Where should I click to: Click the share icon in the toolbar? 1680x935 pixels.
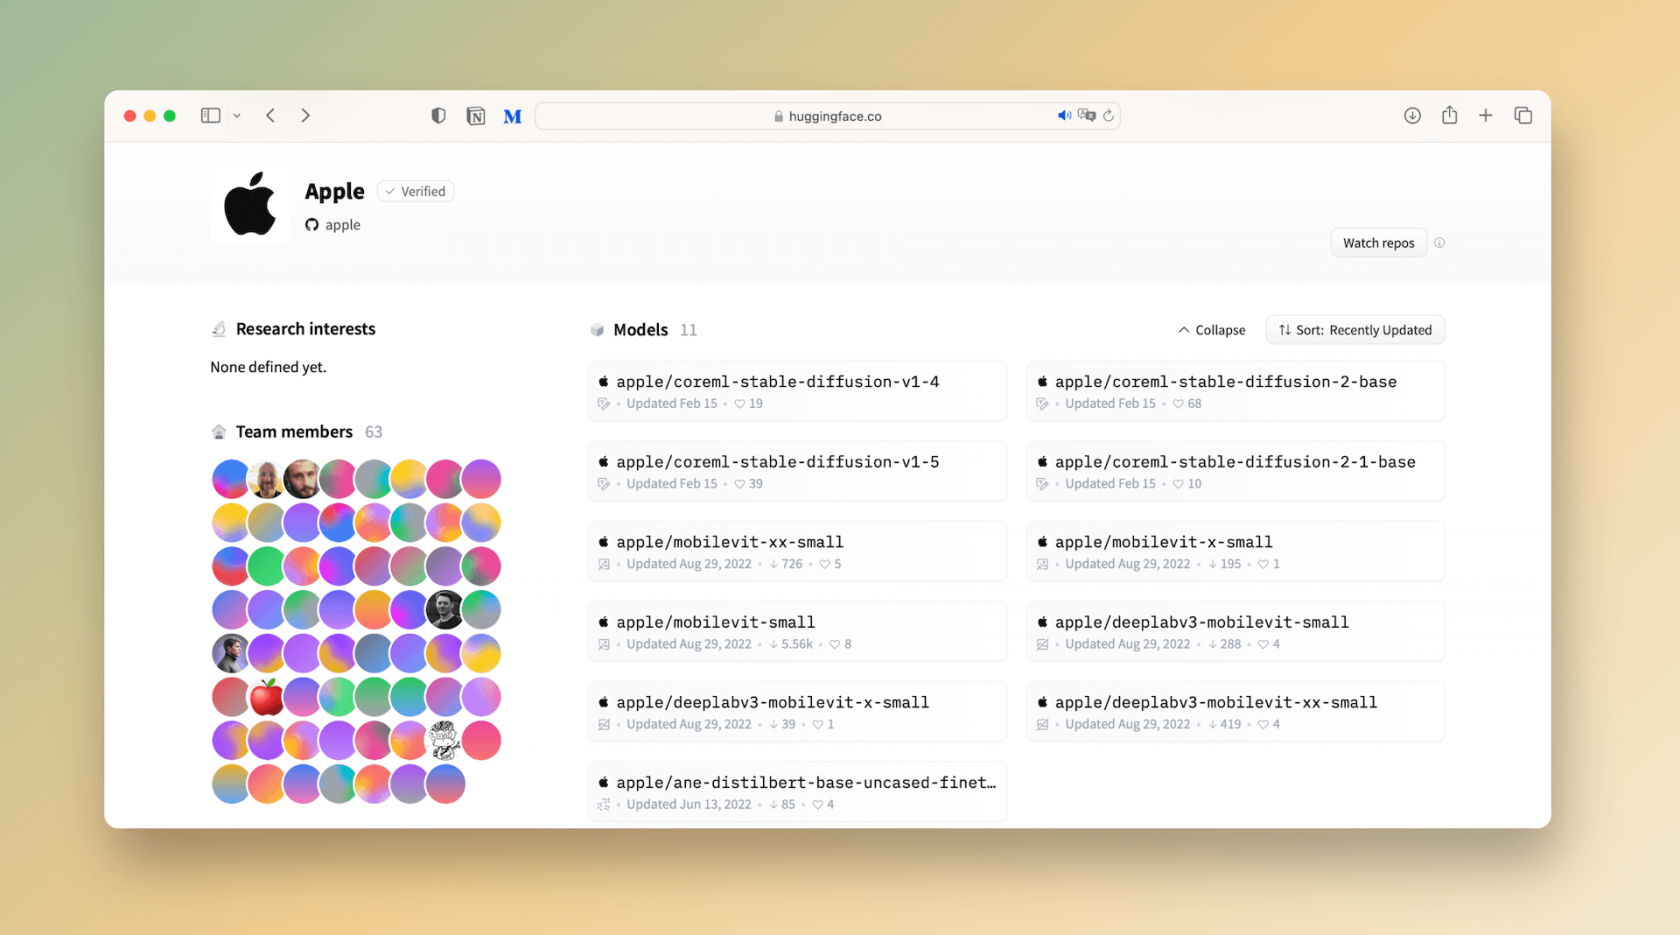tap(1449, 115)
